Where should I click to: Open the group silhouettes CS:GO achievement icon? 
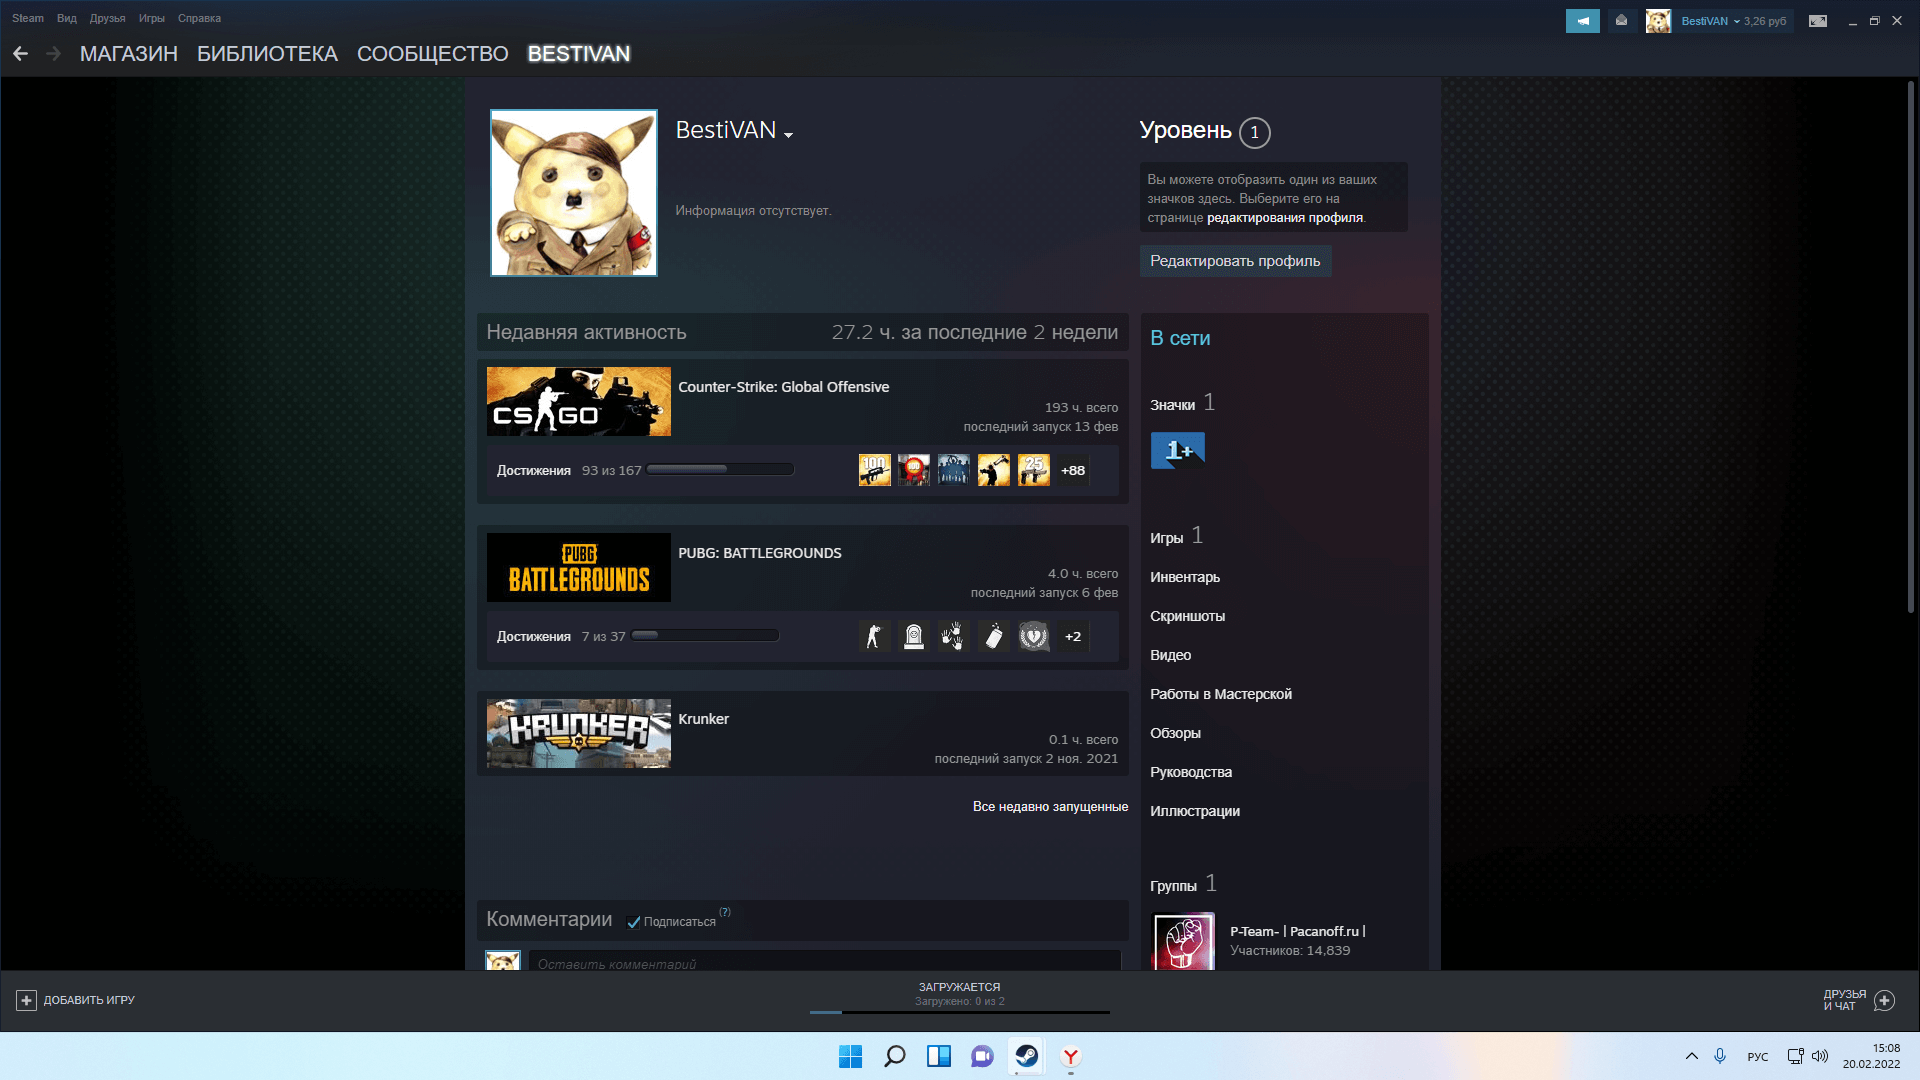[954, 470]
